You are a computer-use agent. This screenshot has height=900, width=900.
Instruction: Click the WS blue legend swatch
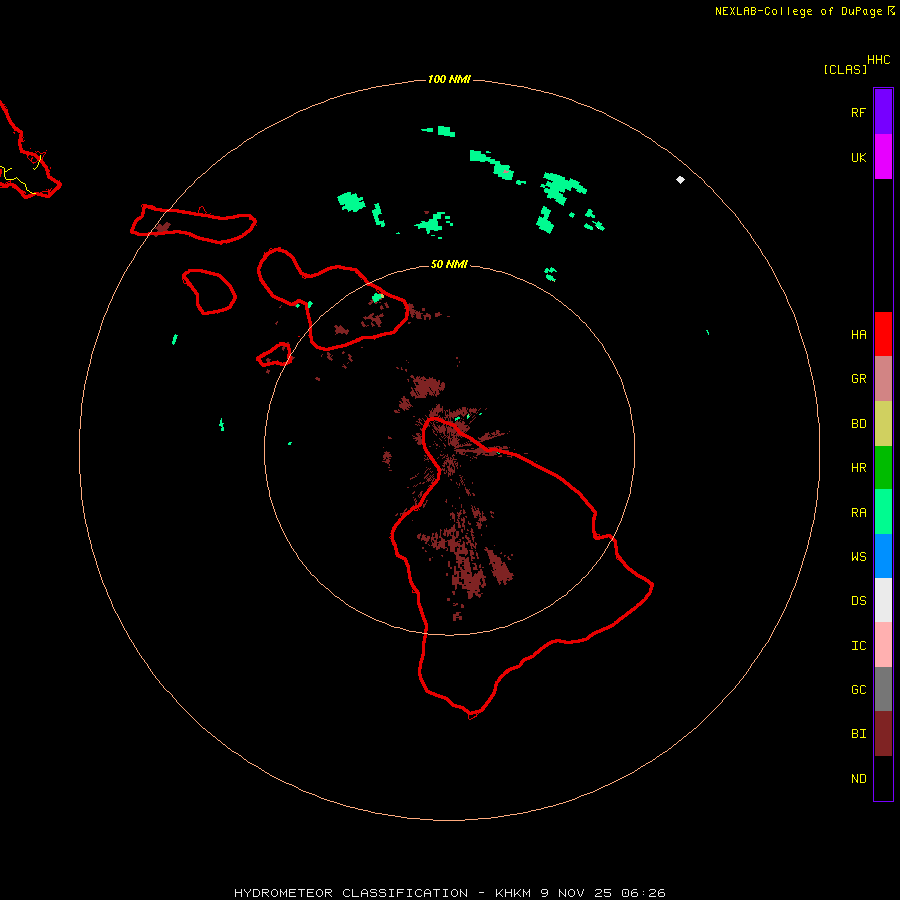883,556
